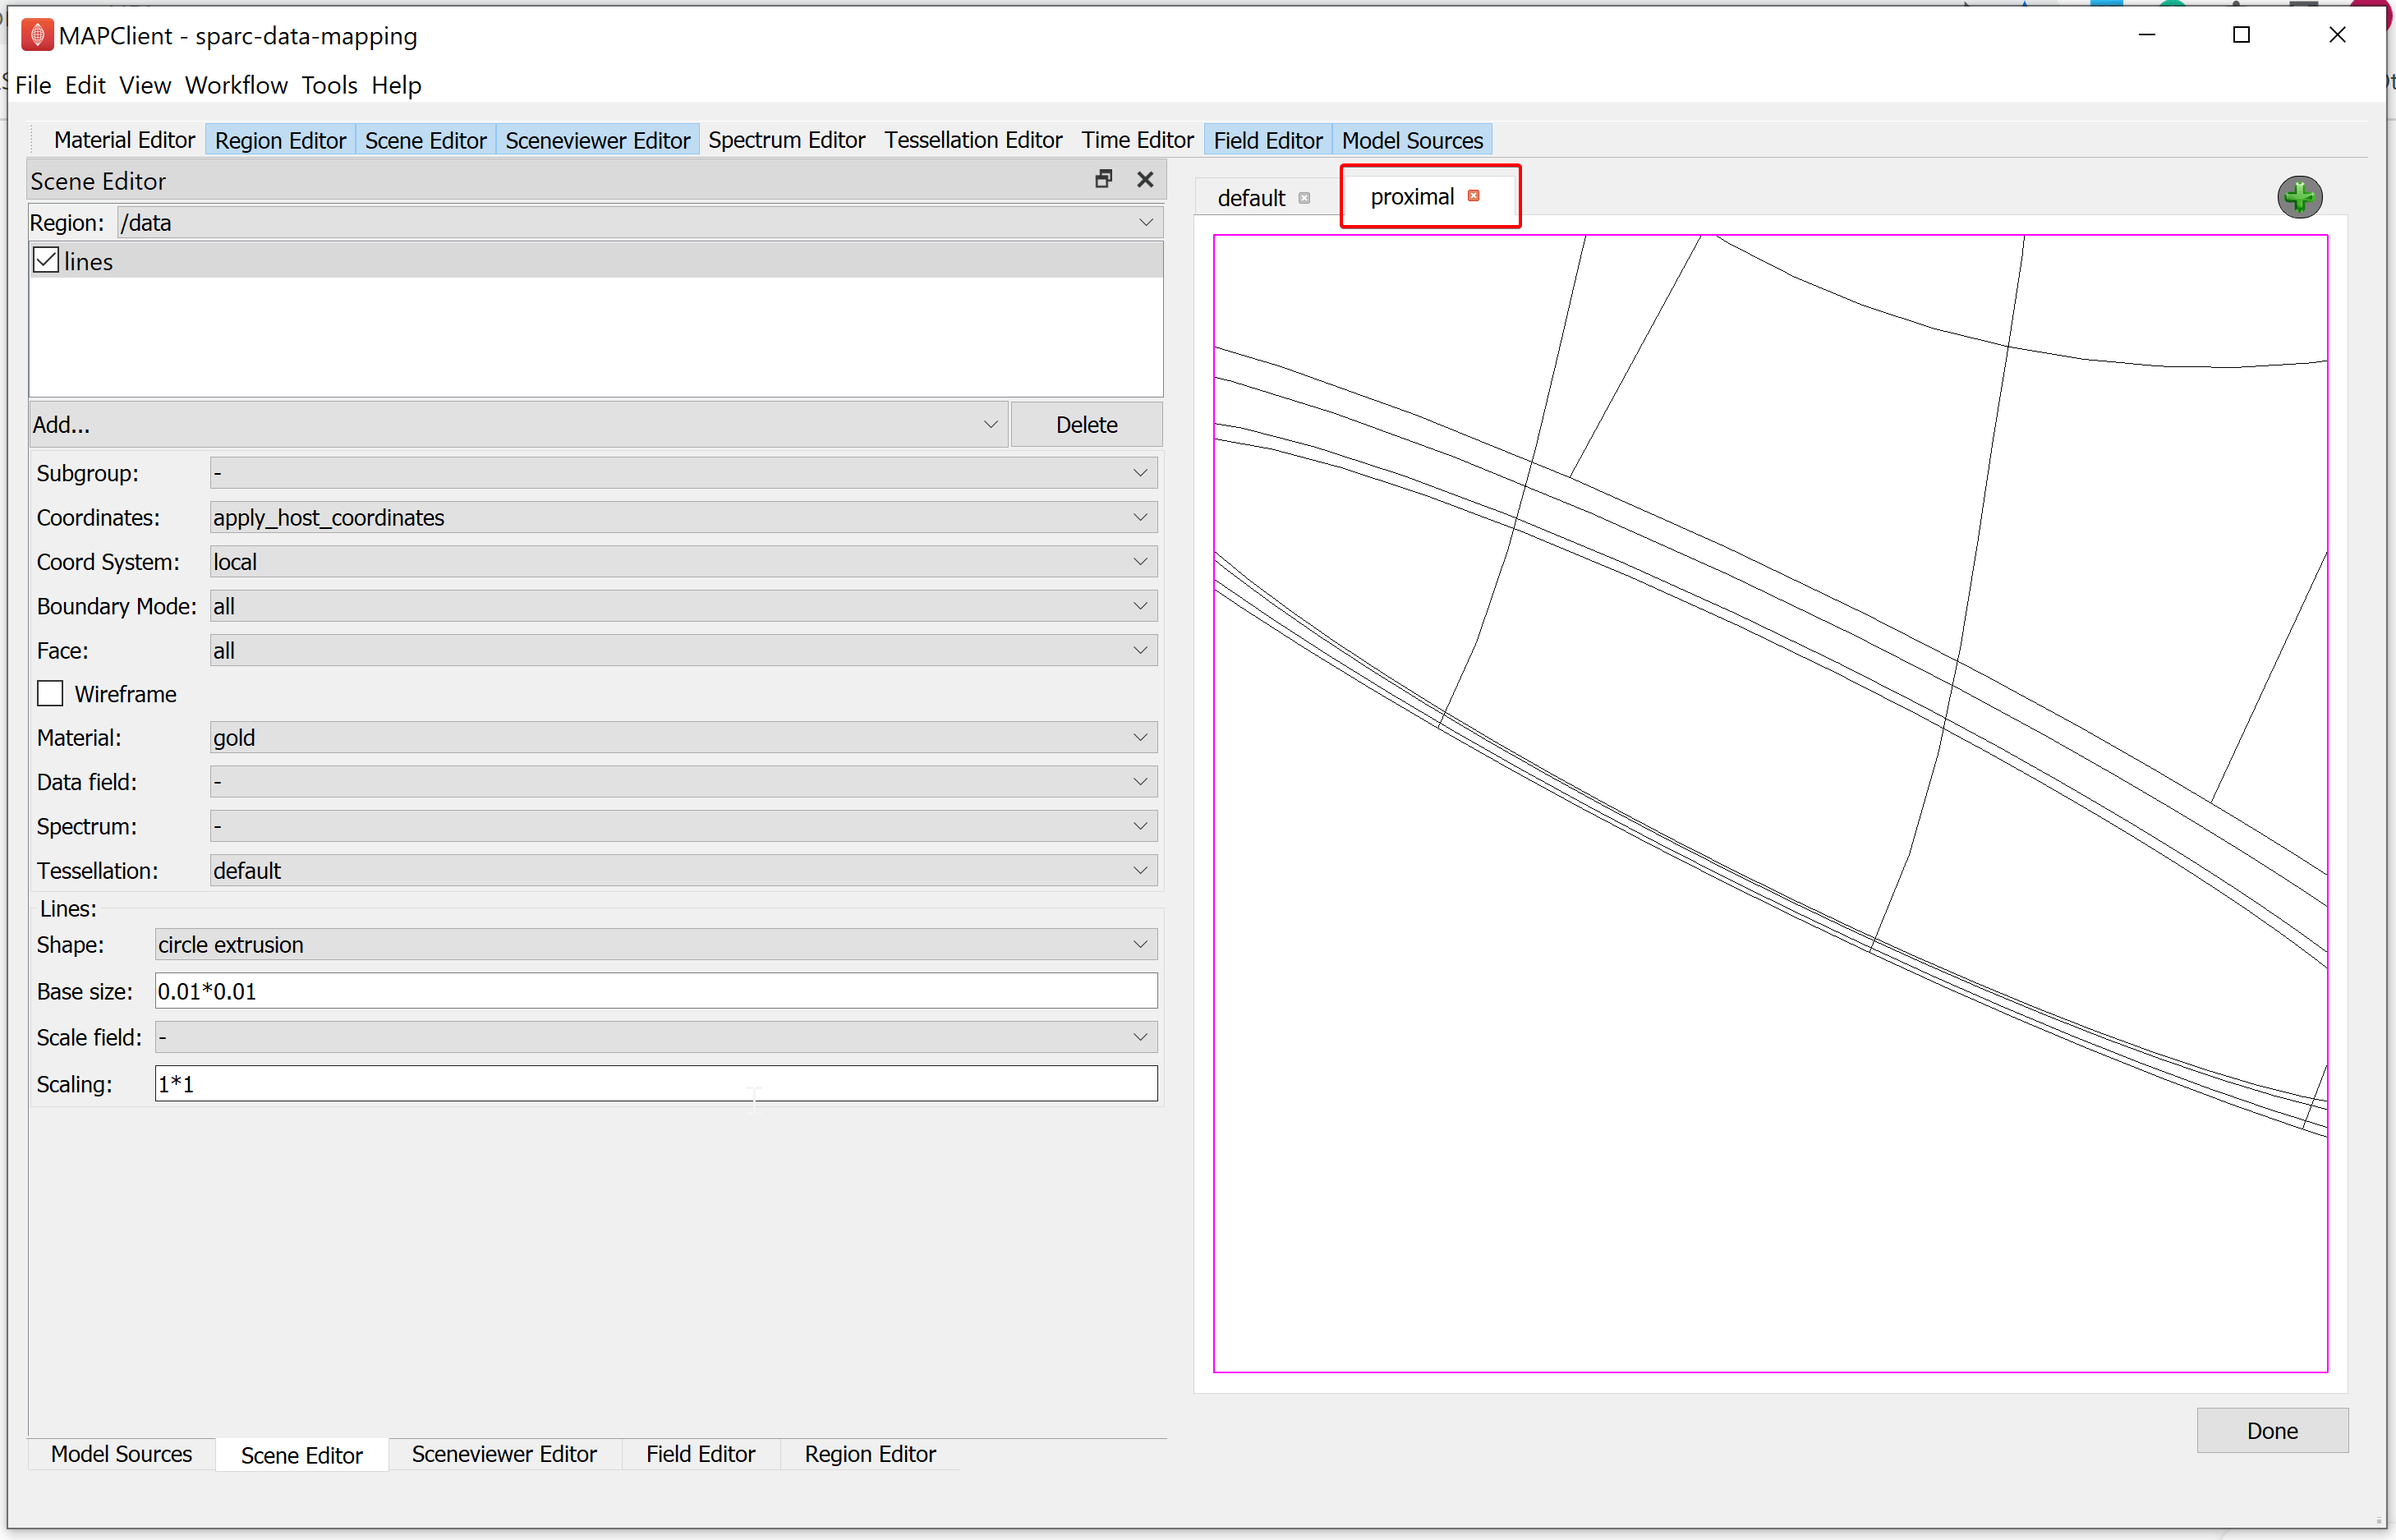
Task: Expand the Subgroup dropdown
Action: tap(684, 473)
